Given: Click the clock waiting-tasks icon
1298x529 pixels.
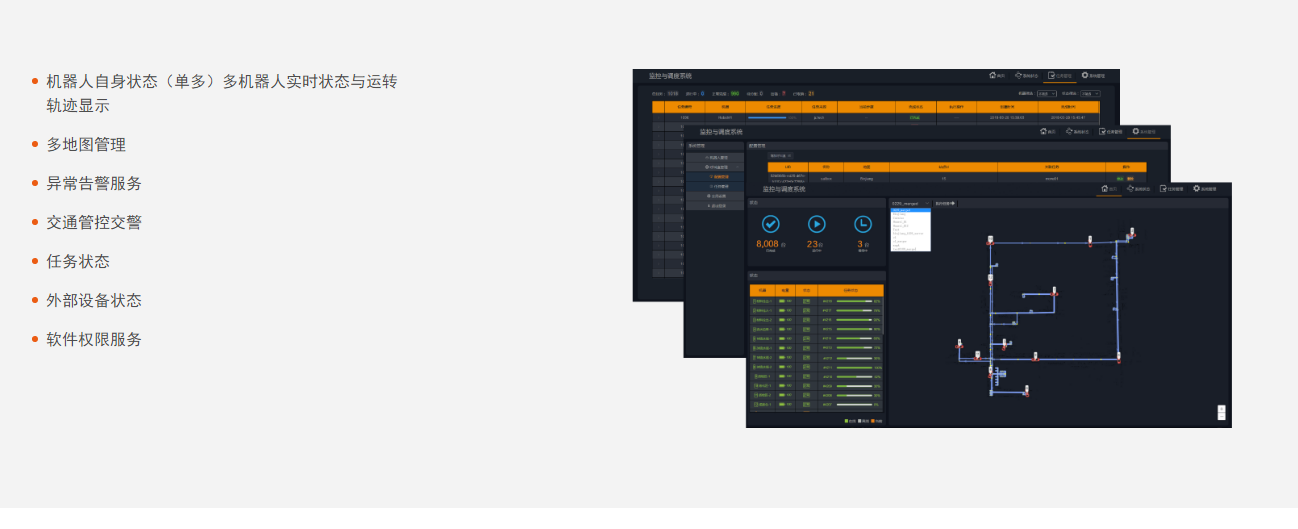Looking at the screenshot, I should click(862, 224).
